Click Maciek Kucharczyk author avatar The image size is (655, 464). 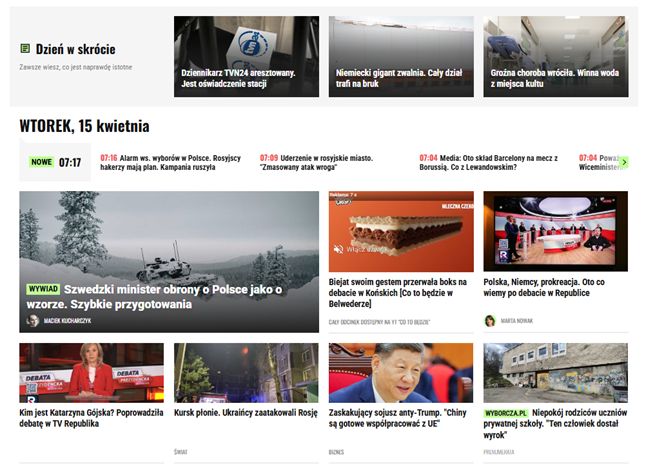click(x=33, y=320)
